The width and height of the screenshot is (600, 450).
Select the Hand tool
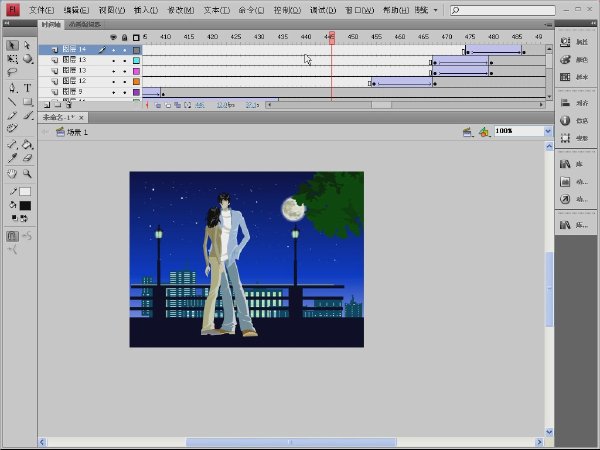(12, 174)
